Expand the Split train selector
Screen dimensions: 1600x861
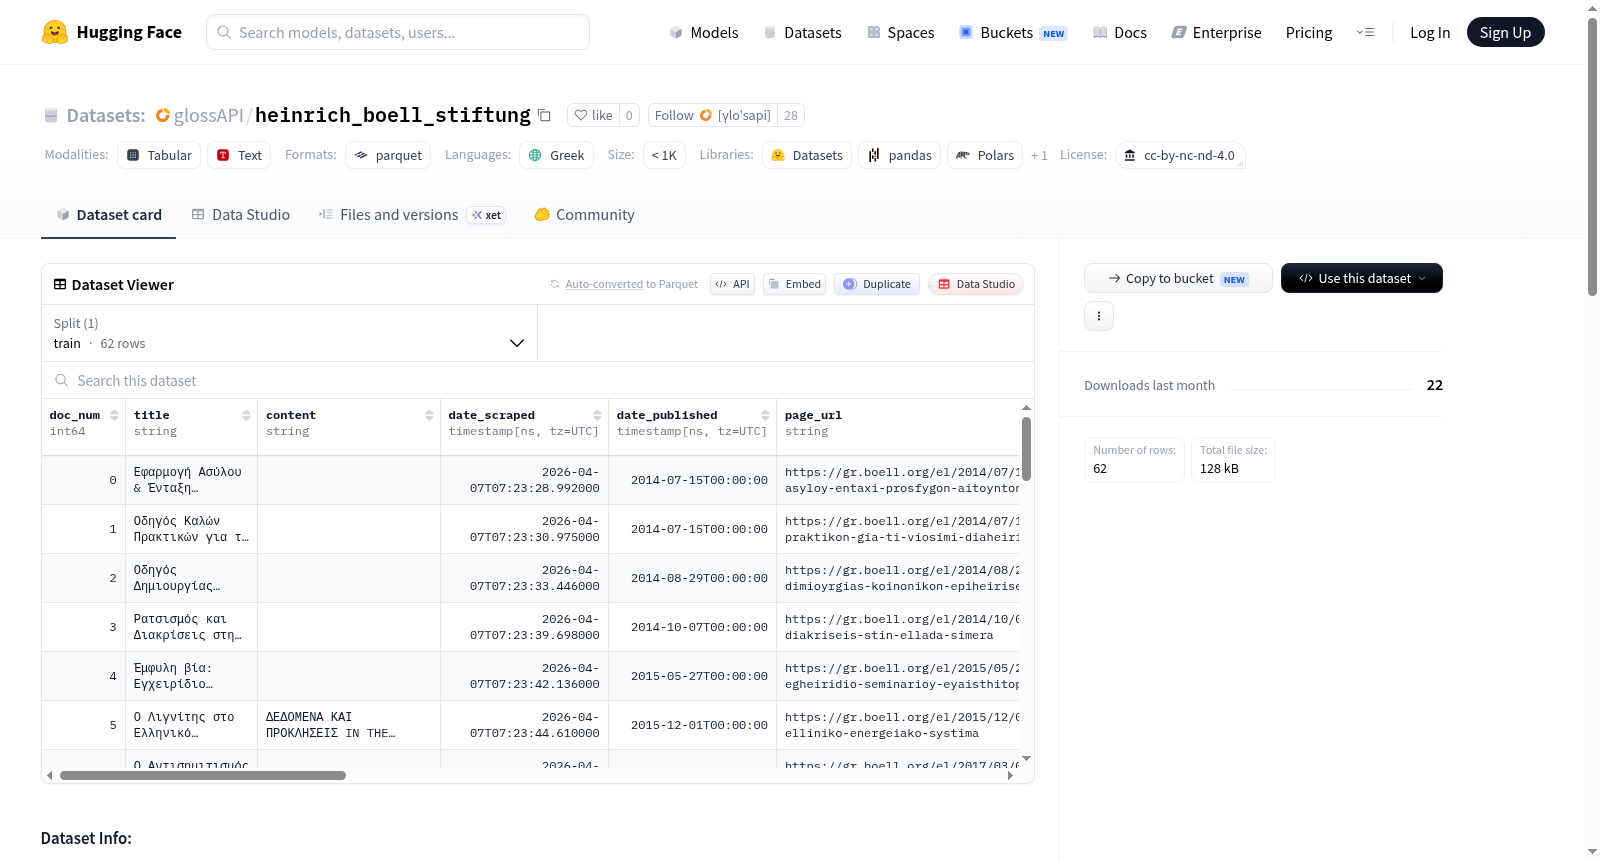click(289, 333)
